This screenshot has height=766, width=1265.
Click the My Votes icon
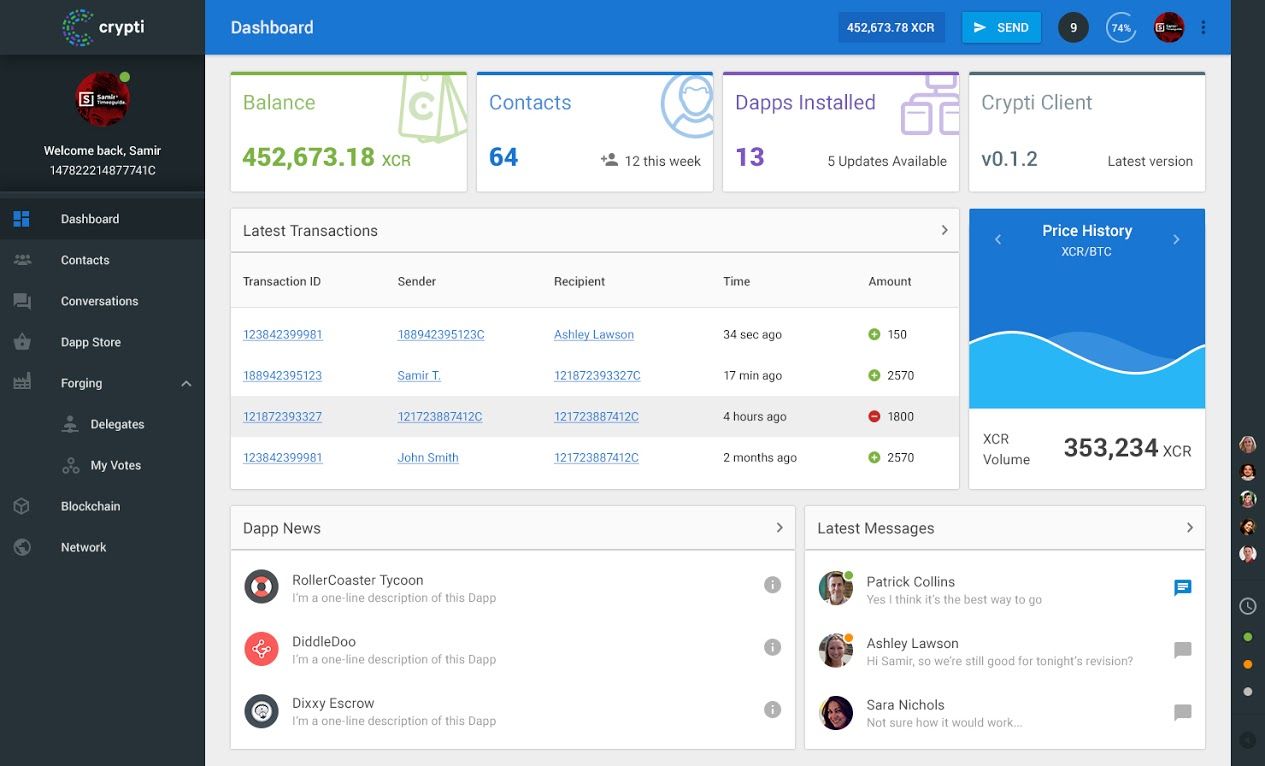pos(70,465)
